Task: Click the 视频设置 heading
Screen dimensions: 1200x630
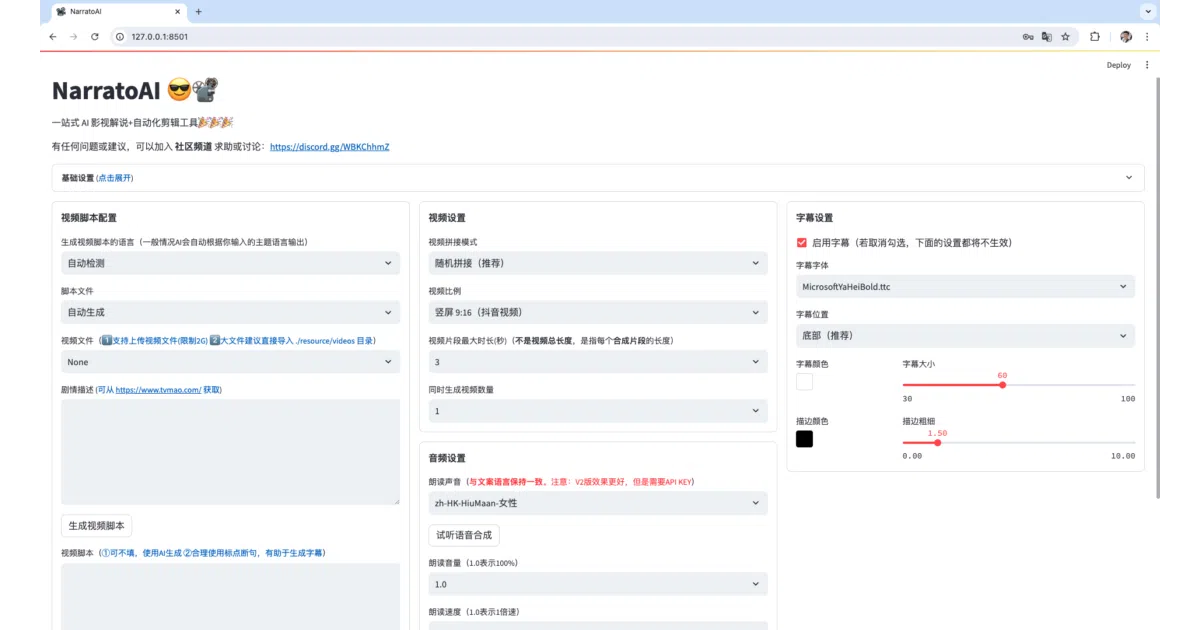Action: pyautogui.click(x=447, y=218)
